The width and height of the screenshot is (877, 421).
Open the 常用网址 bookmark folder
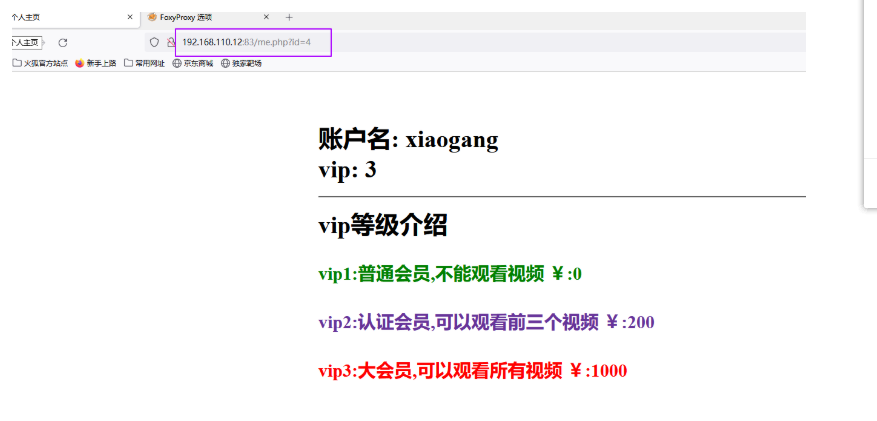pyautogui.click(x=144, y=64)
